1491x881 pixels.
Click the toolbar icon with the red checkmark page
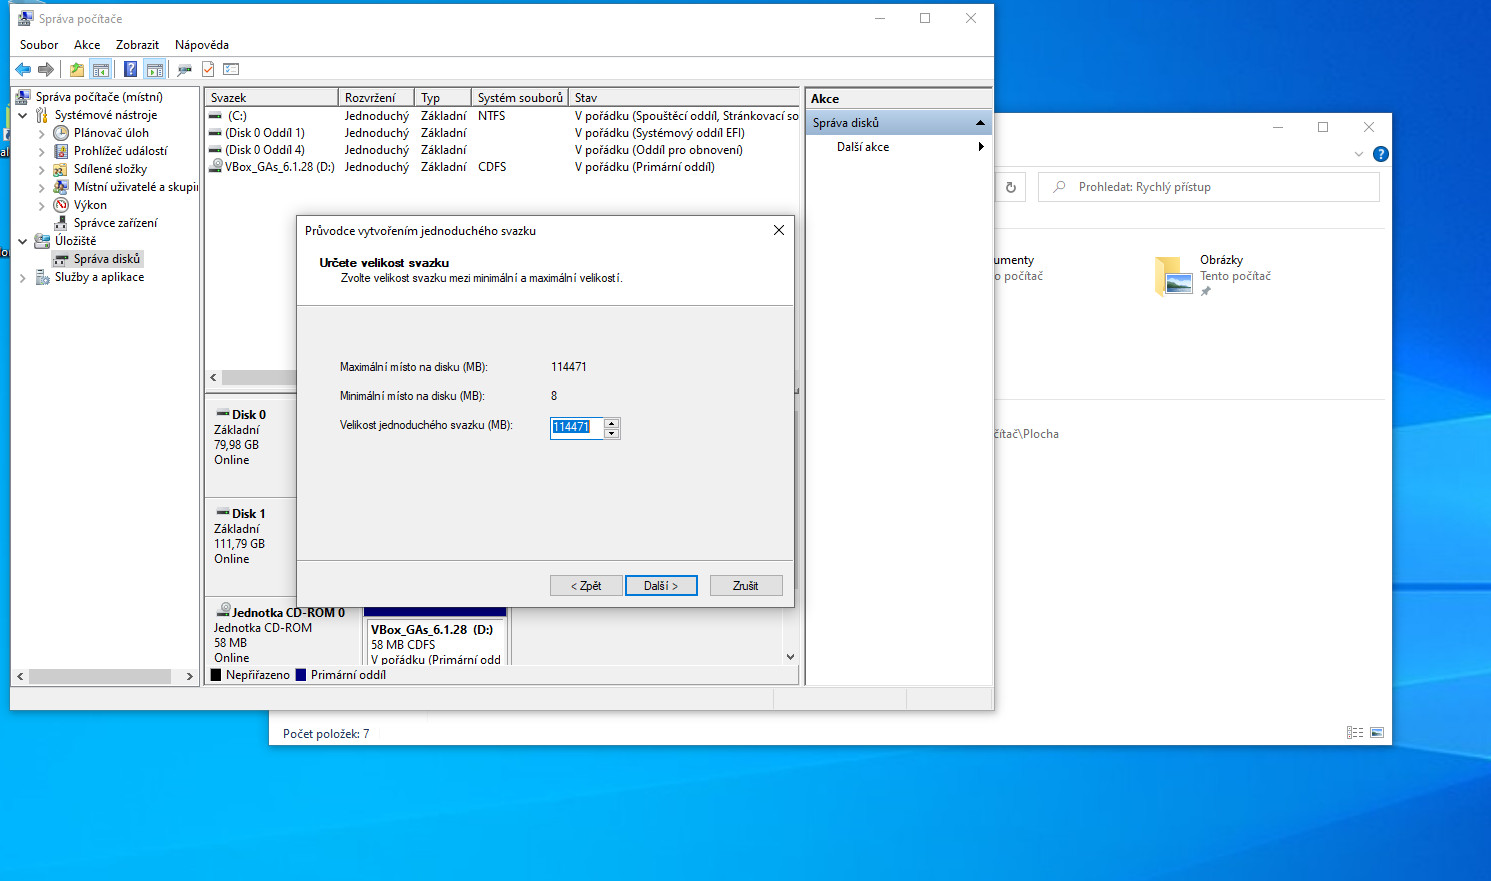coord(208,69)
